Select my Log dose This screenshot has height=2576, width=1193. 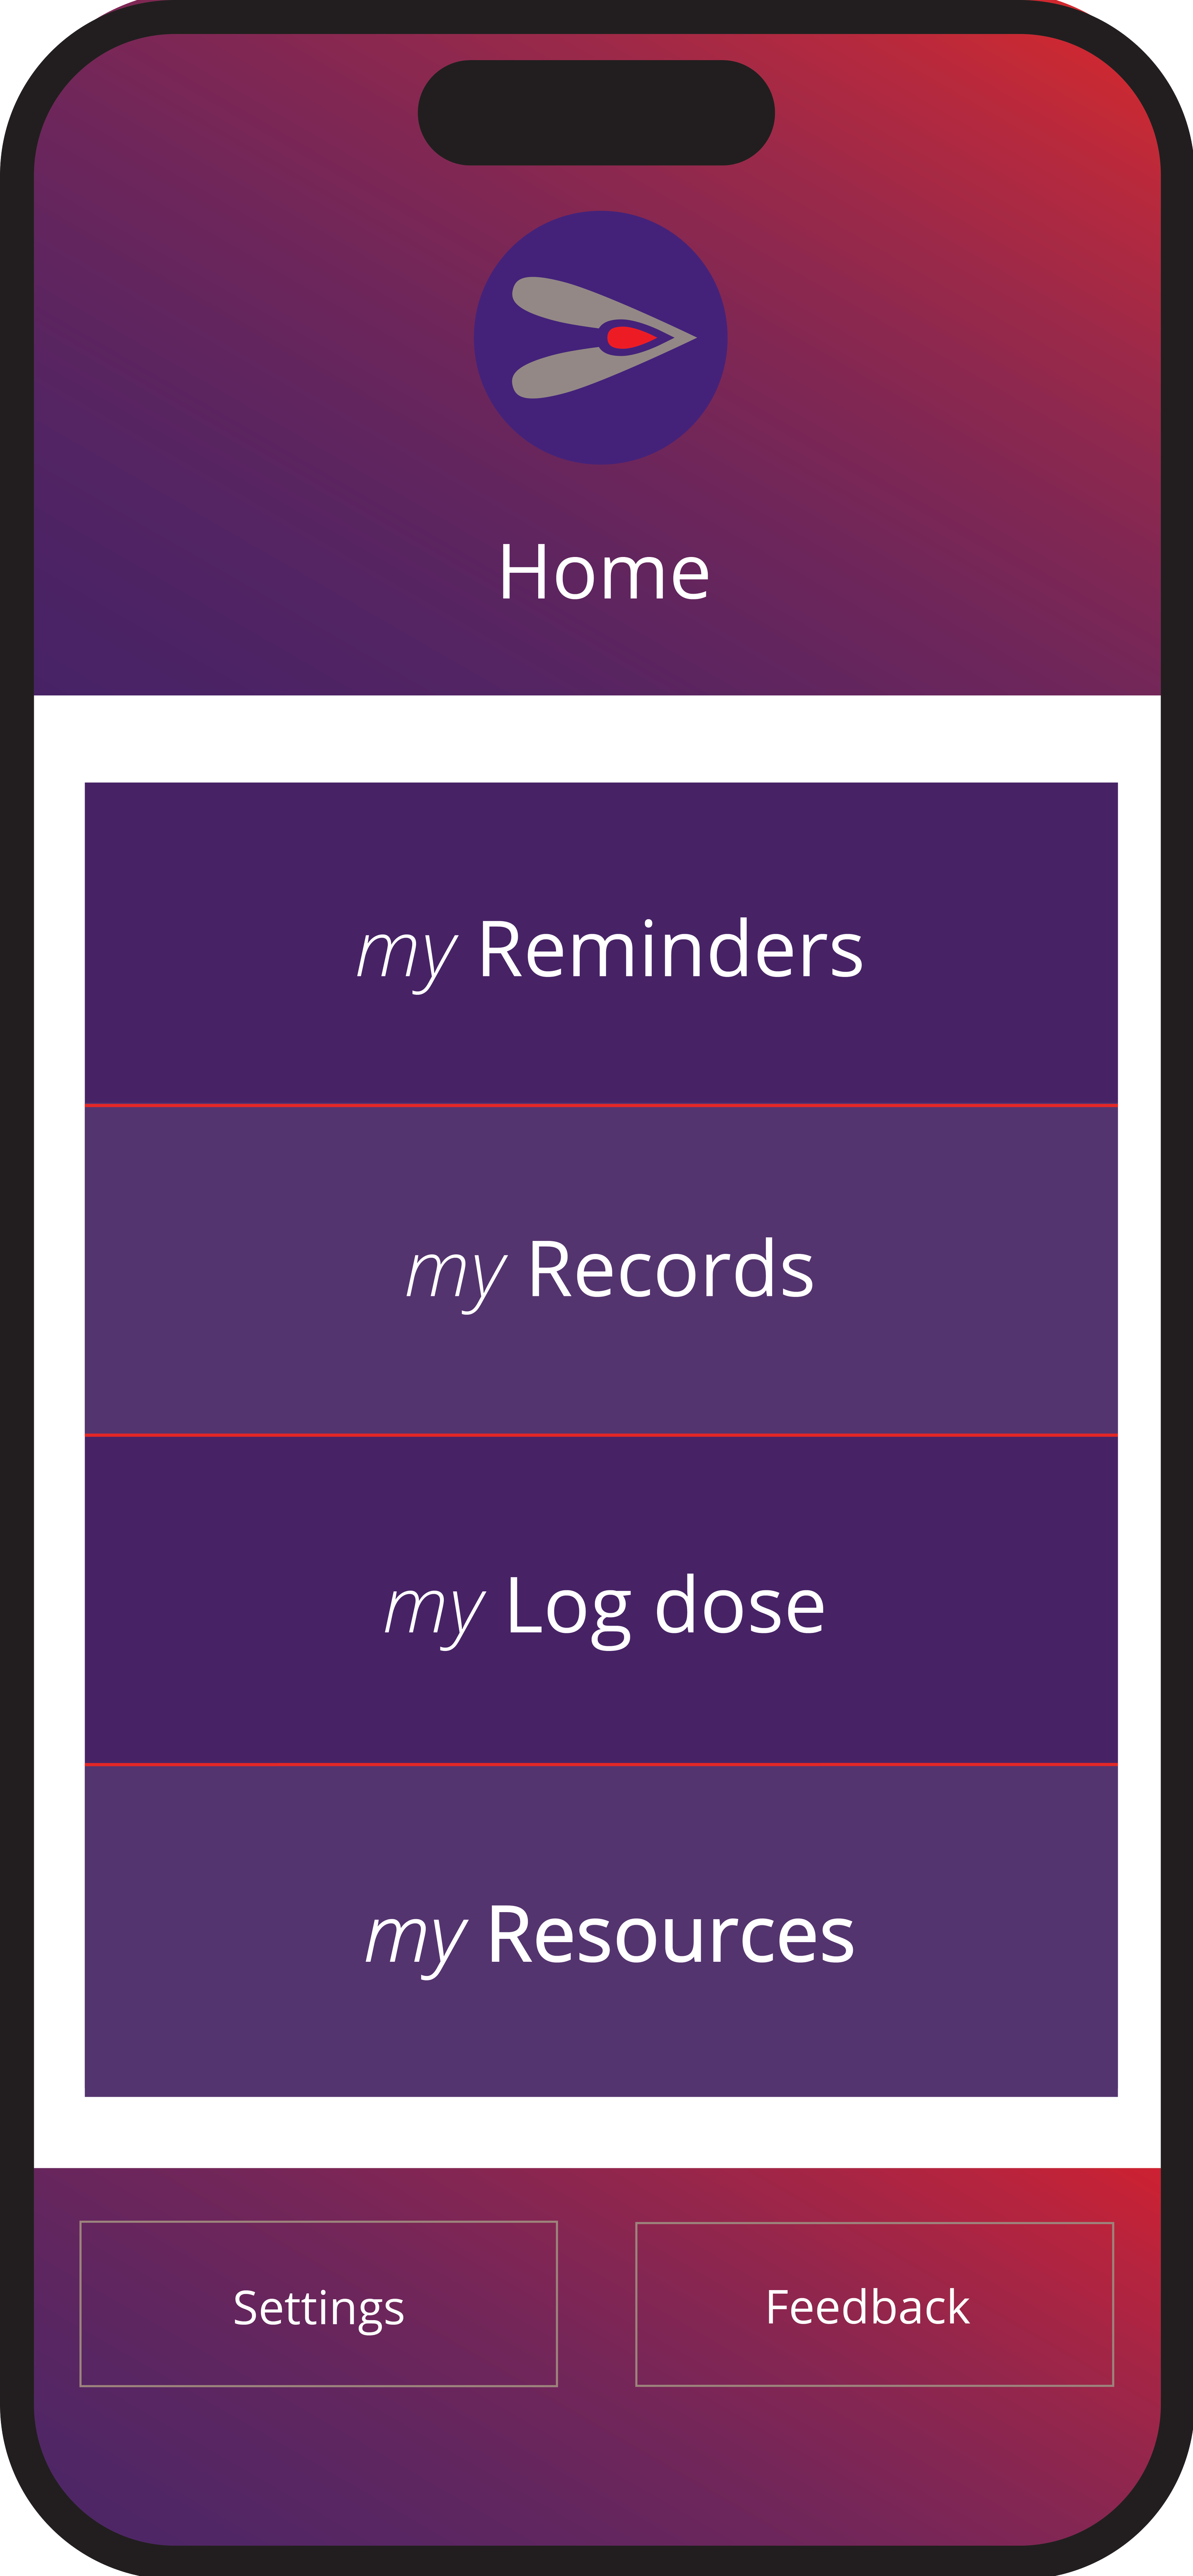[x=601, y=1600]
